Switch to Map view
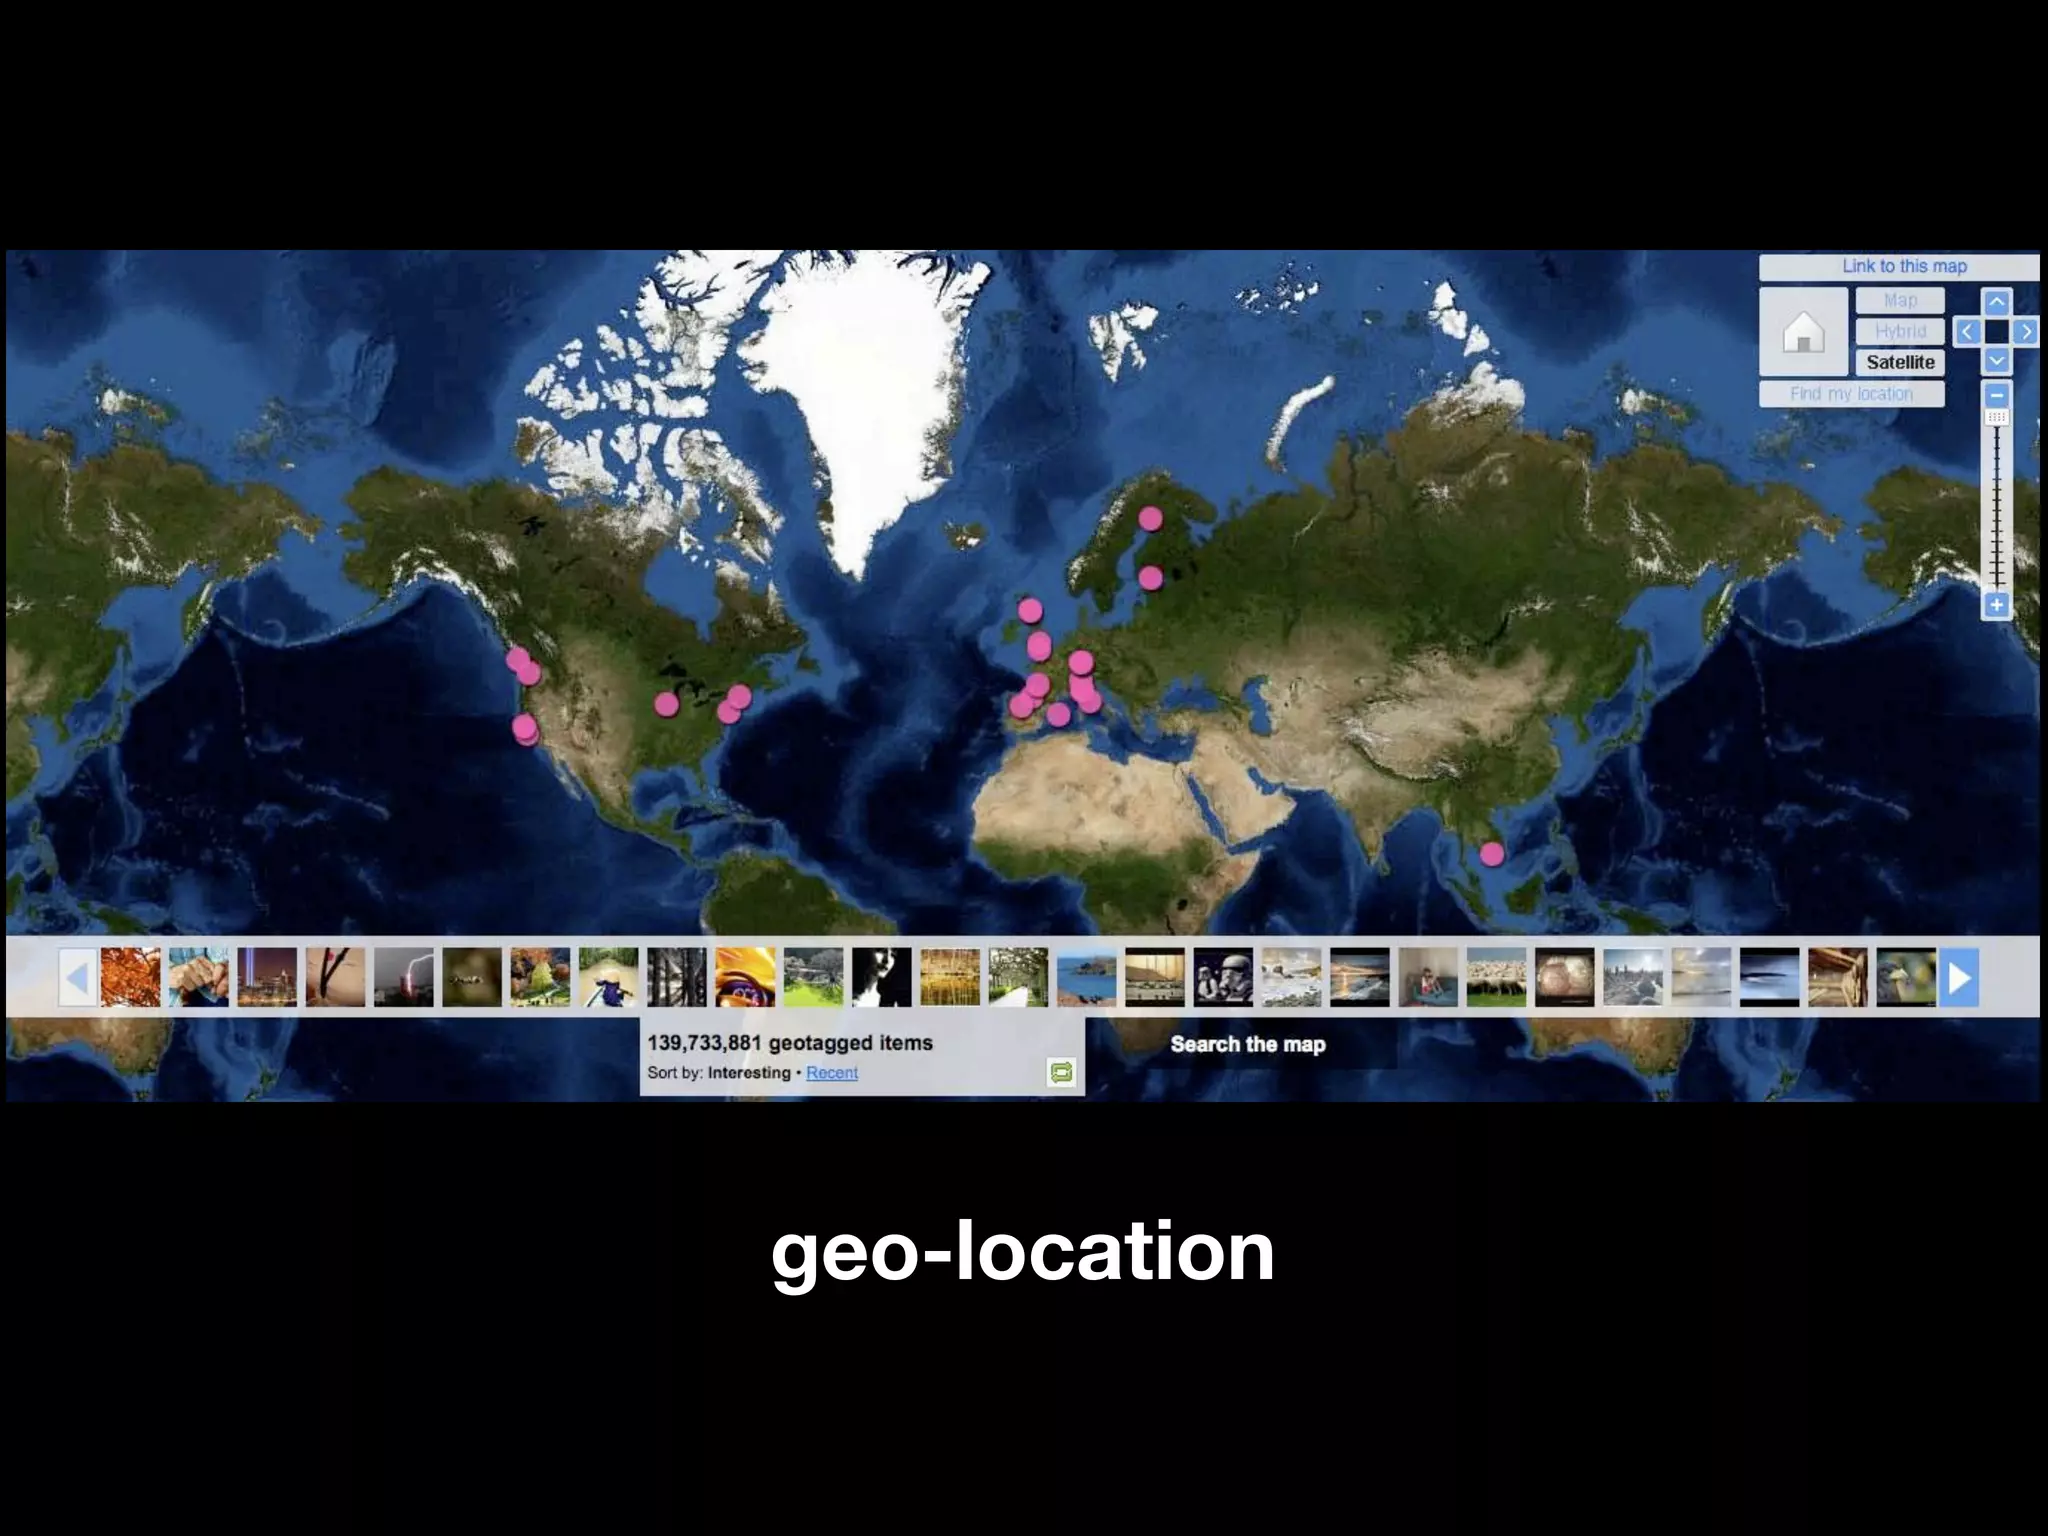This screenshot has height=1536, width=2048. [x=1900, y=300]
